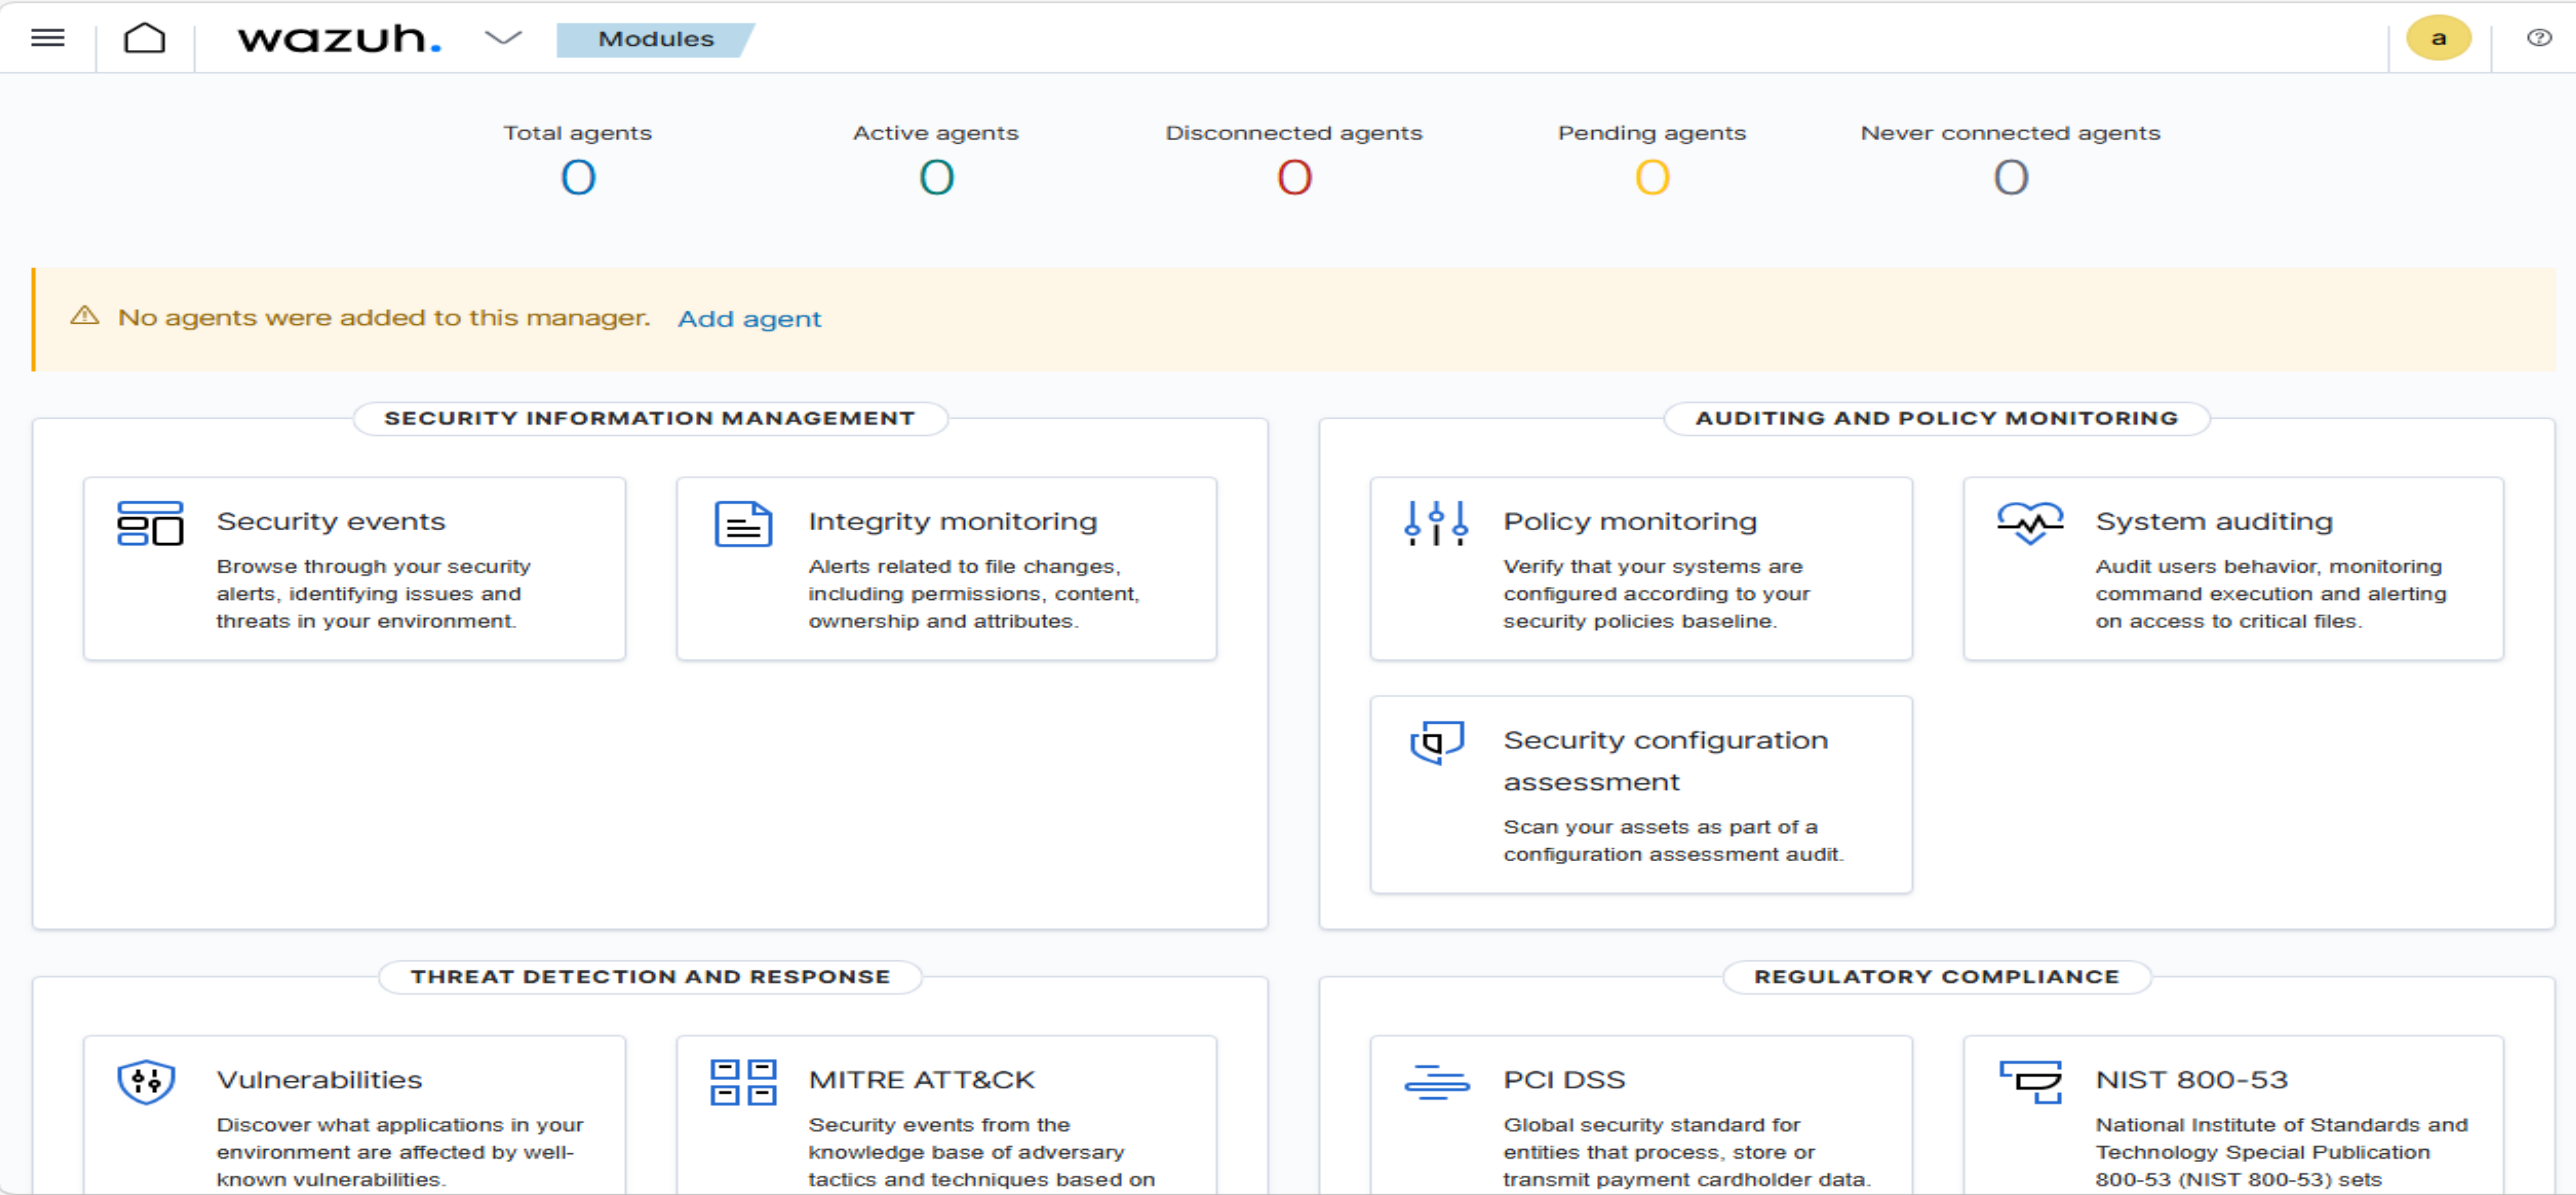This screenshot has width=2576, height=1195.
Task: Click the 'Active agents' label
Action: [936, 133]
